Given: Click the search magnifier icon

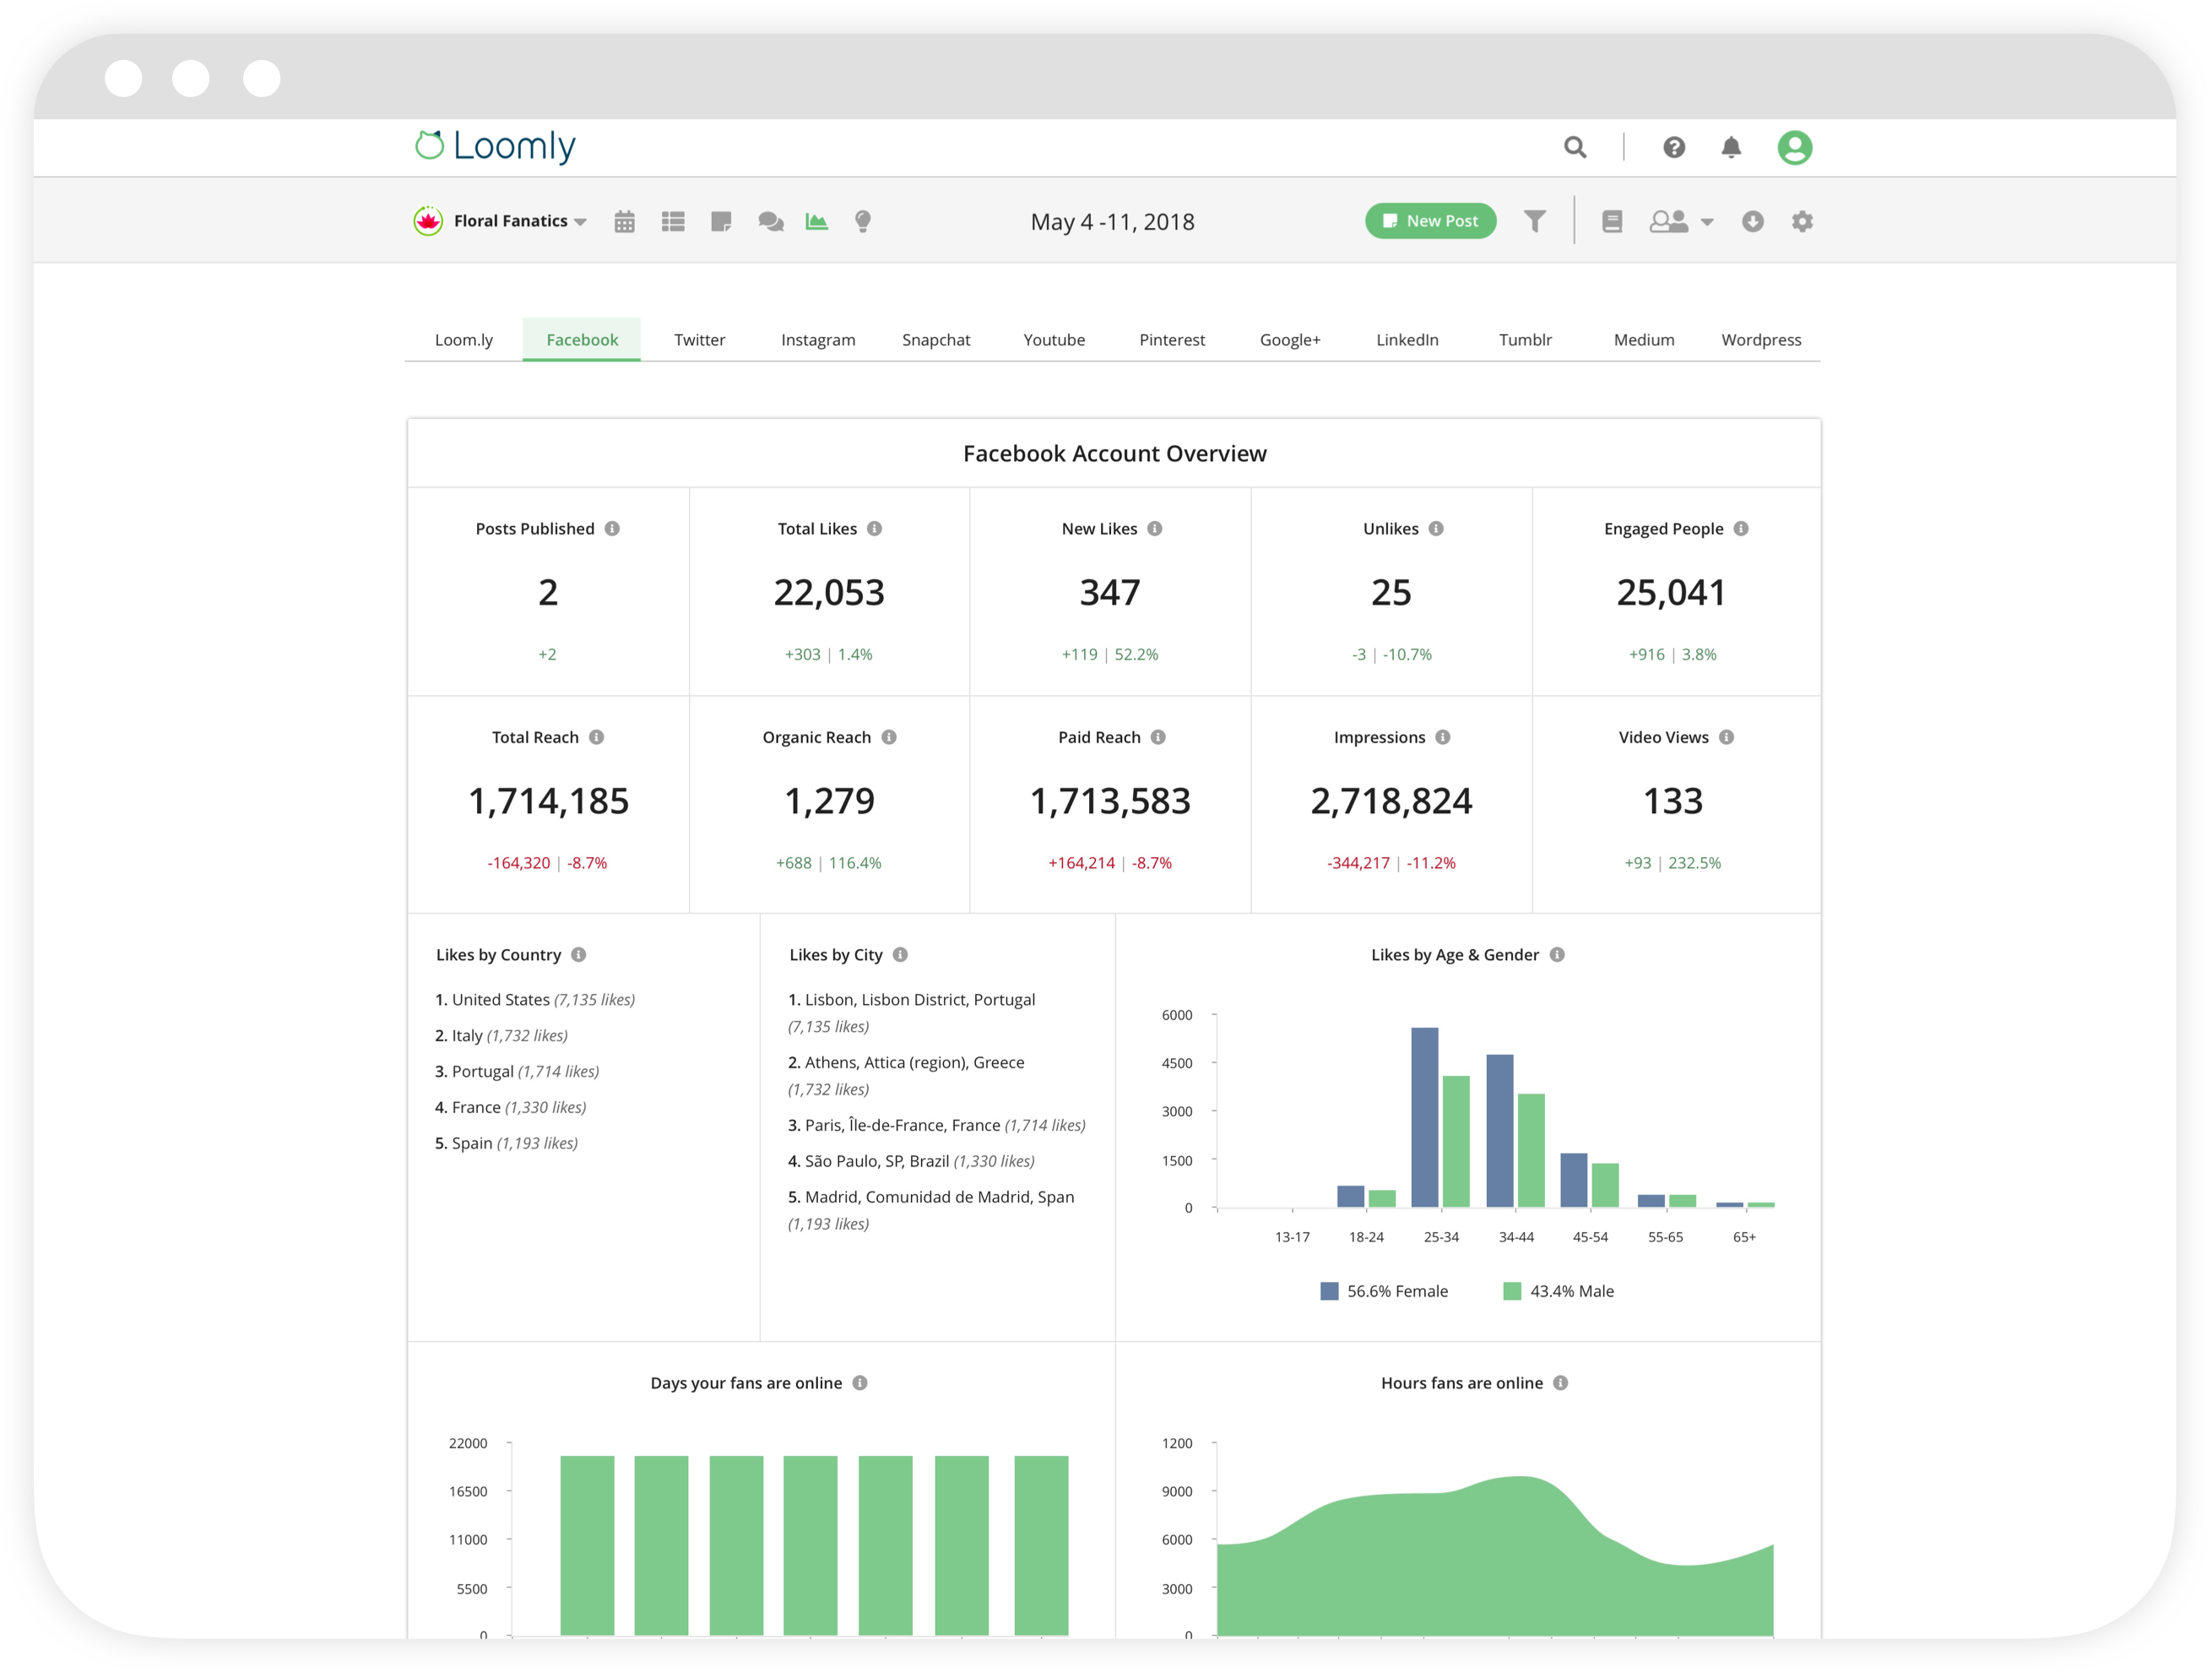Looking at the screenshot, I should coord(1575,148).
